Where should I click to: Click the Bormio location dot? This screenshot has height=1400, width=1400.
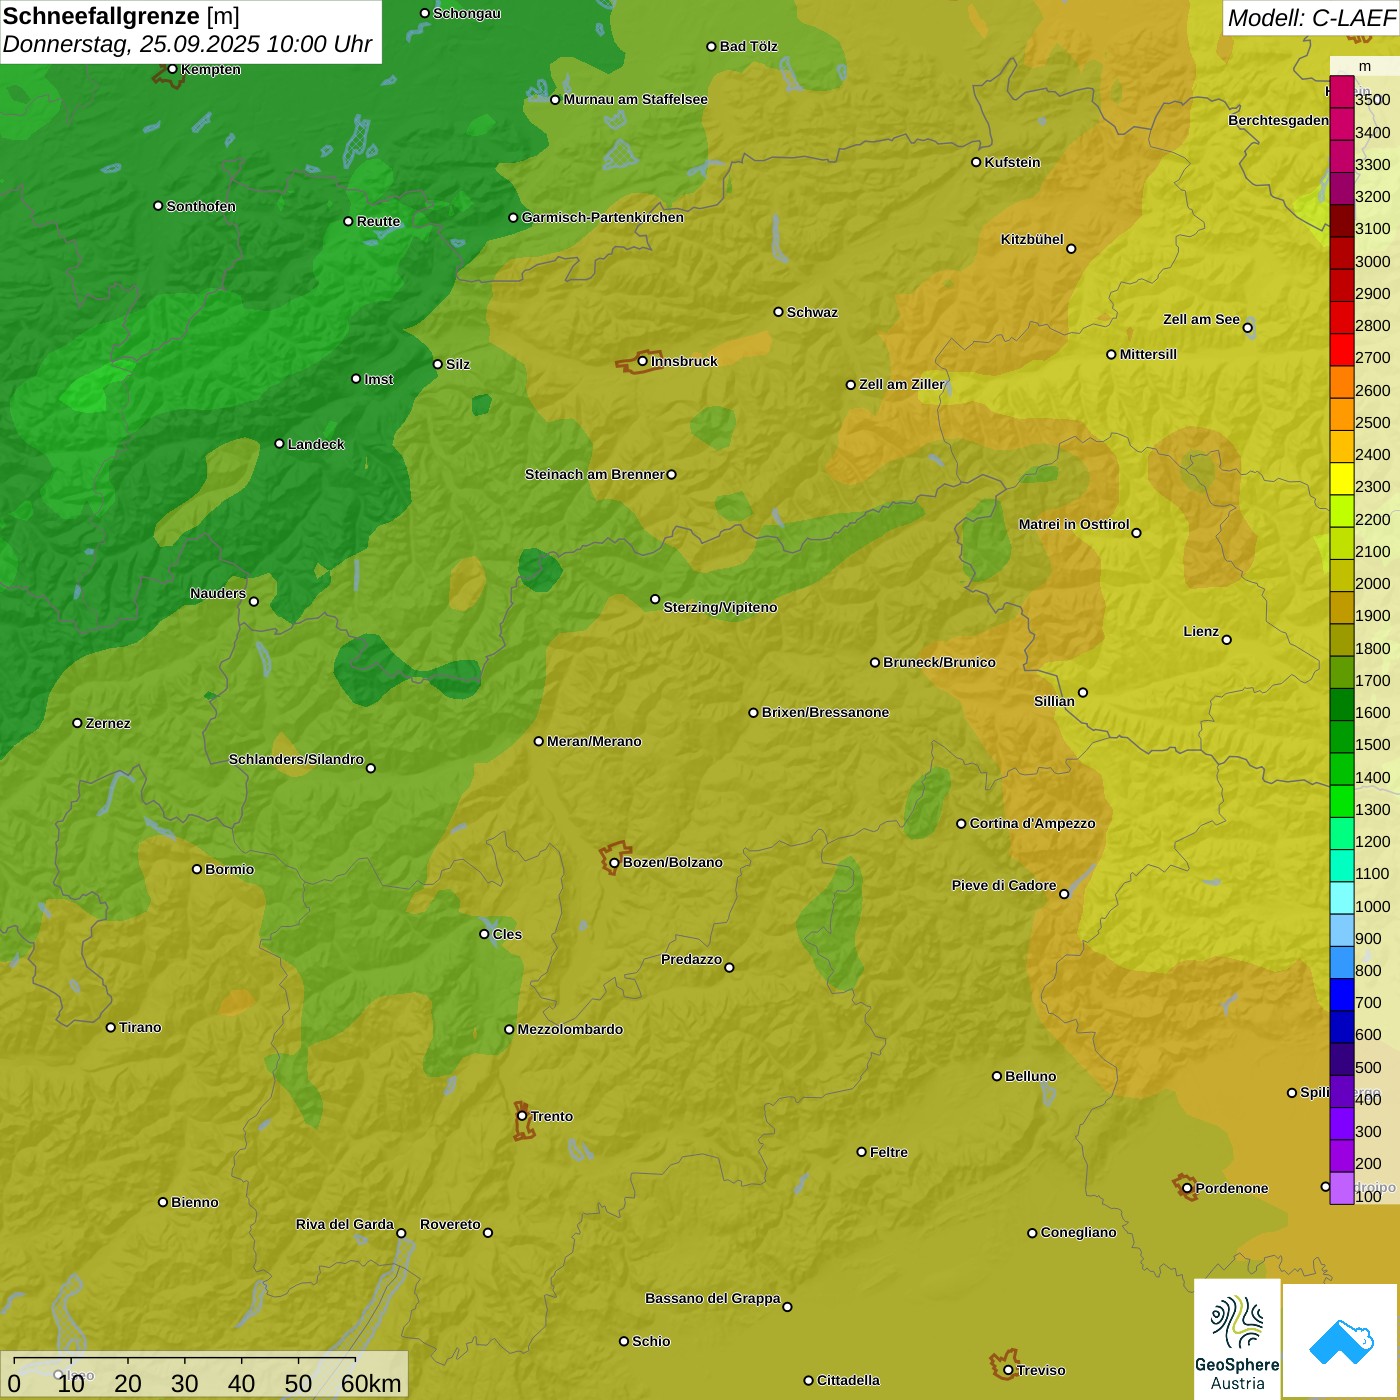coord(197,869)
